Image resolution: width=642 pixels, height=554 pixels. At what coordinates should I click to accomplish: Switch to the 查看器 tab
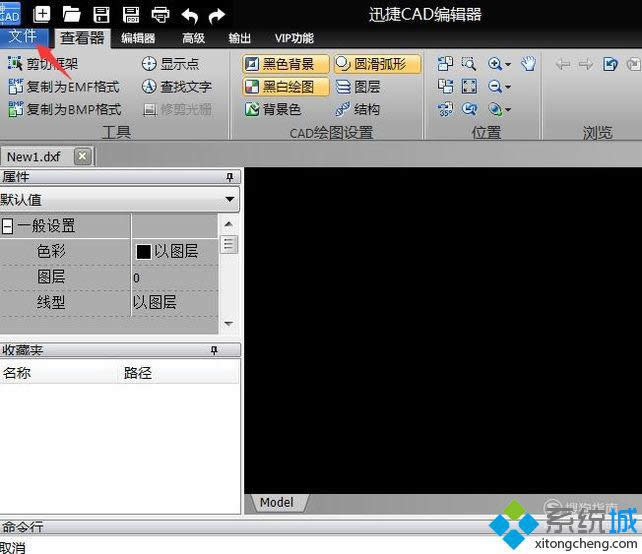pyautogui.click(x=82, y=38)
